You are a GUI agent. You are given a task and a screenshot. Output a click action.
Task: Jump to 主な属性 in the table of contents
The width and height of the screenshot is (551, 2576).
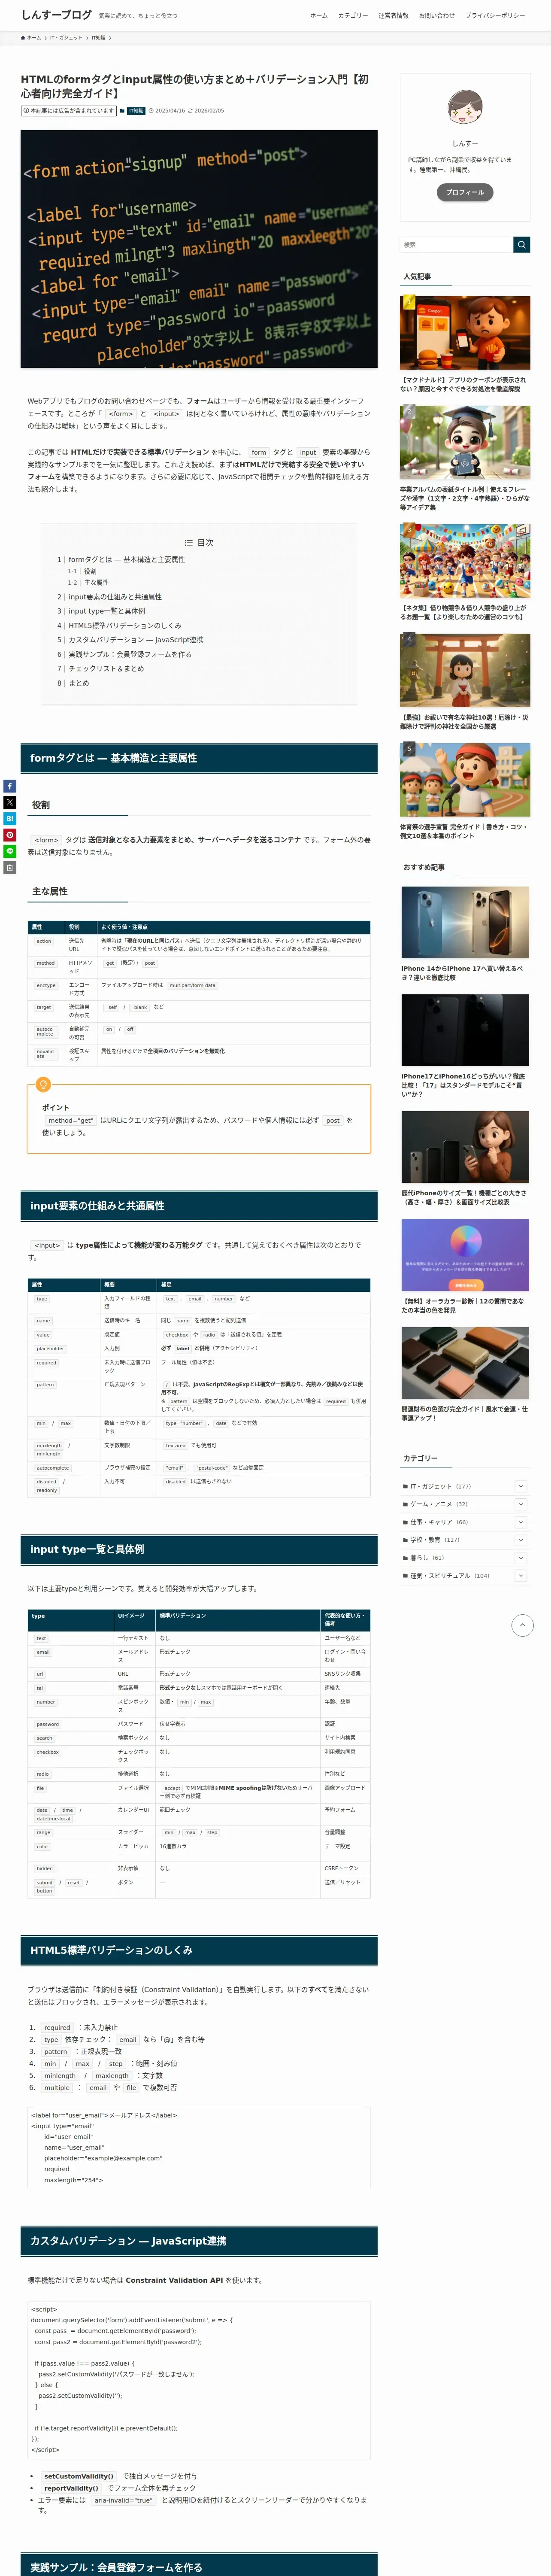pos(96,583)
